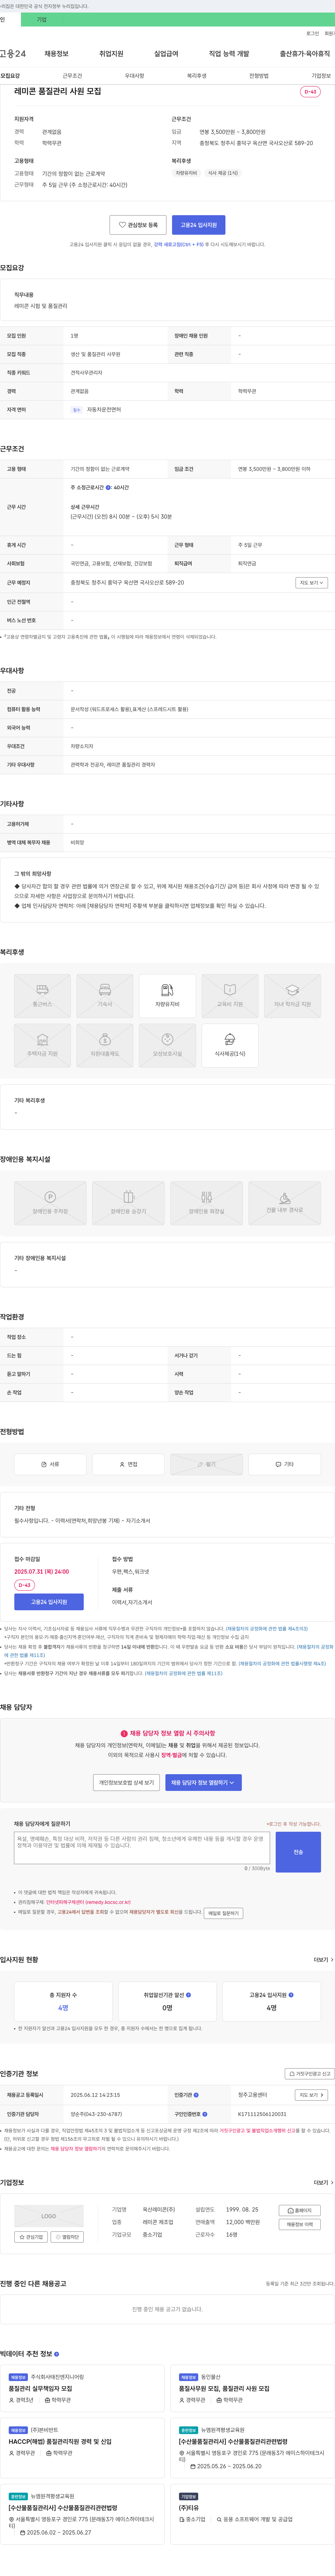The image size is (335, 2576).
Task: Open the 취업지원 menu
Action: pyautogui.click(x=111, y=54)
